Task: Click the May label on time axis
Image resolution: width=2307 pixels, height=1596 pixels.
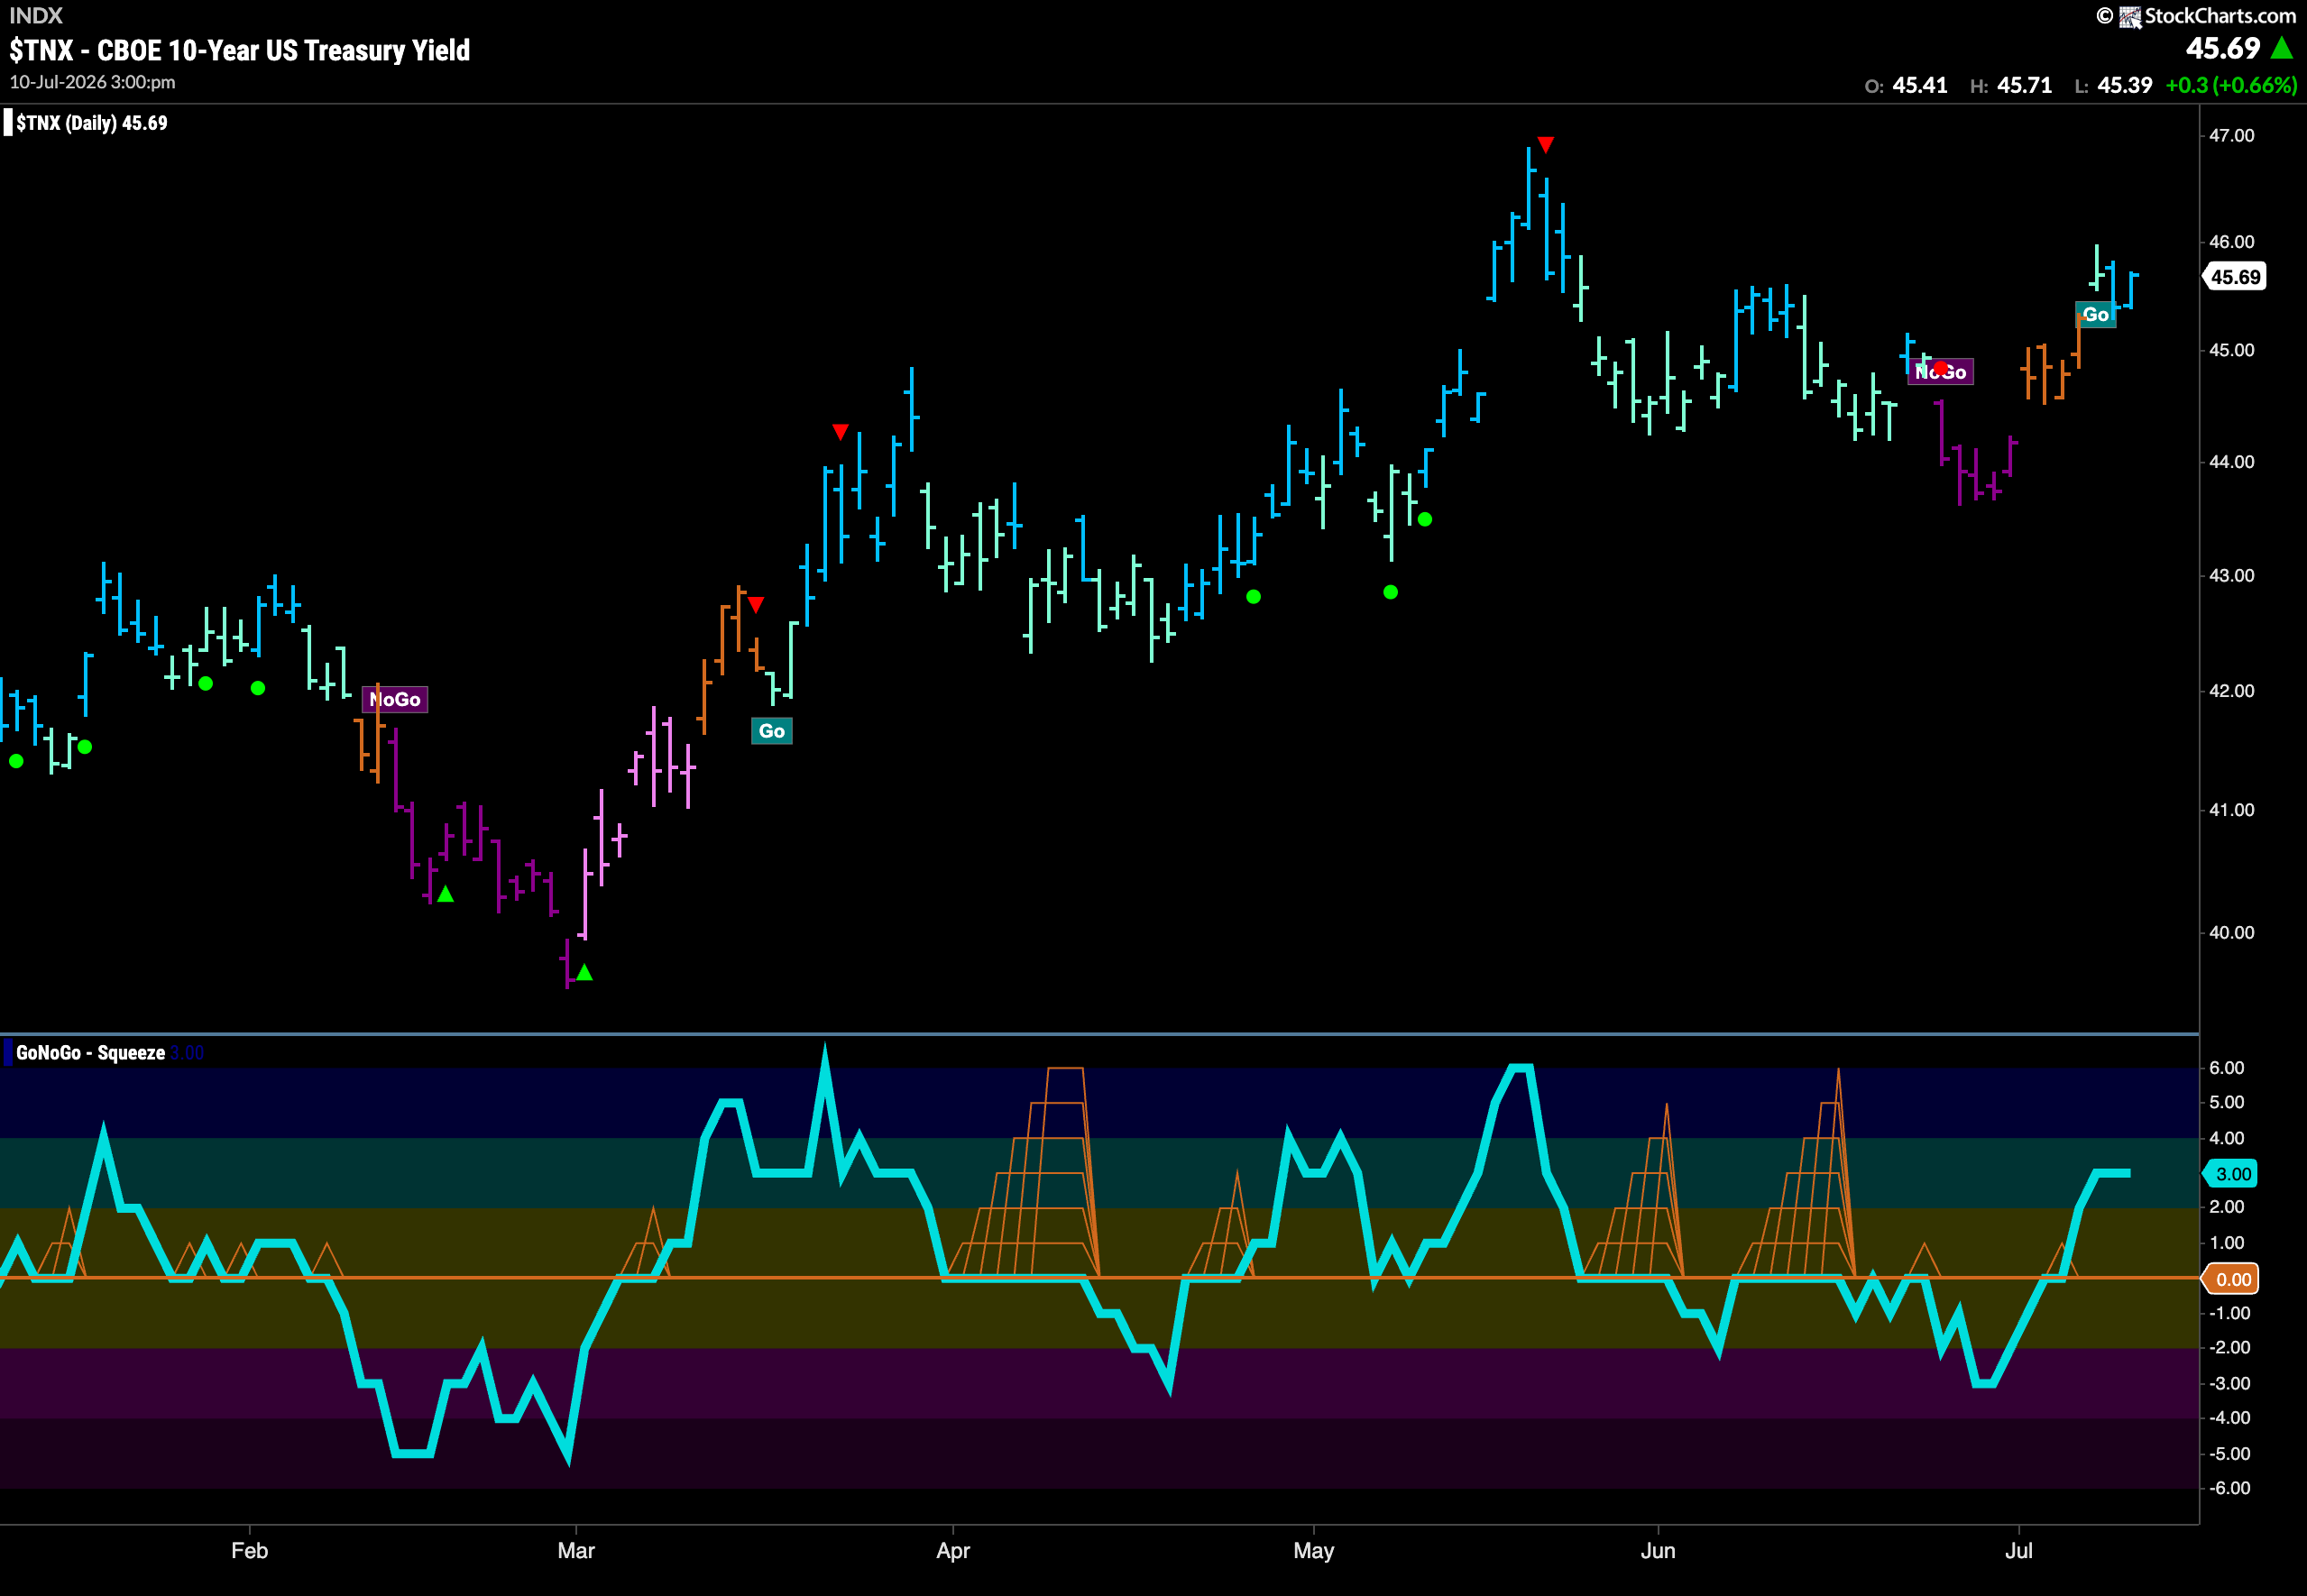Action: coord(1313,1550)
